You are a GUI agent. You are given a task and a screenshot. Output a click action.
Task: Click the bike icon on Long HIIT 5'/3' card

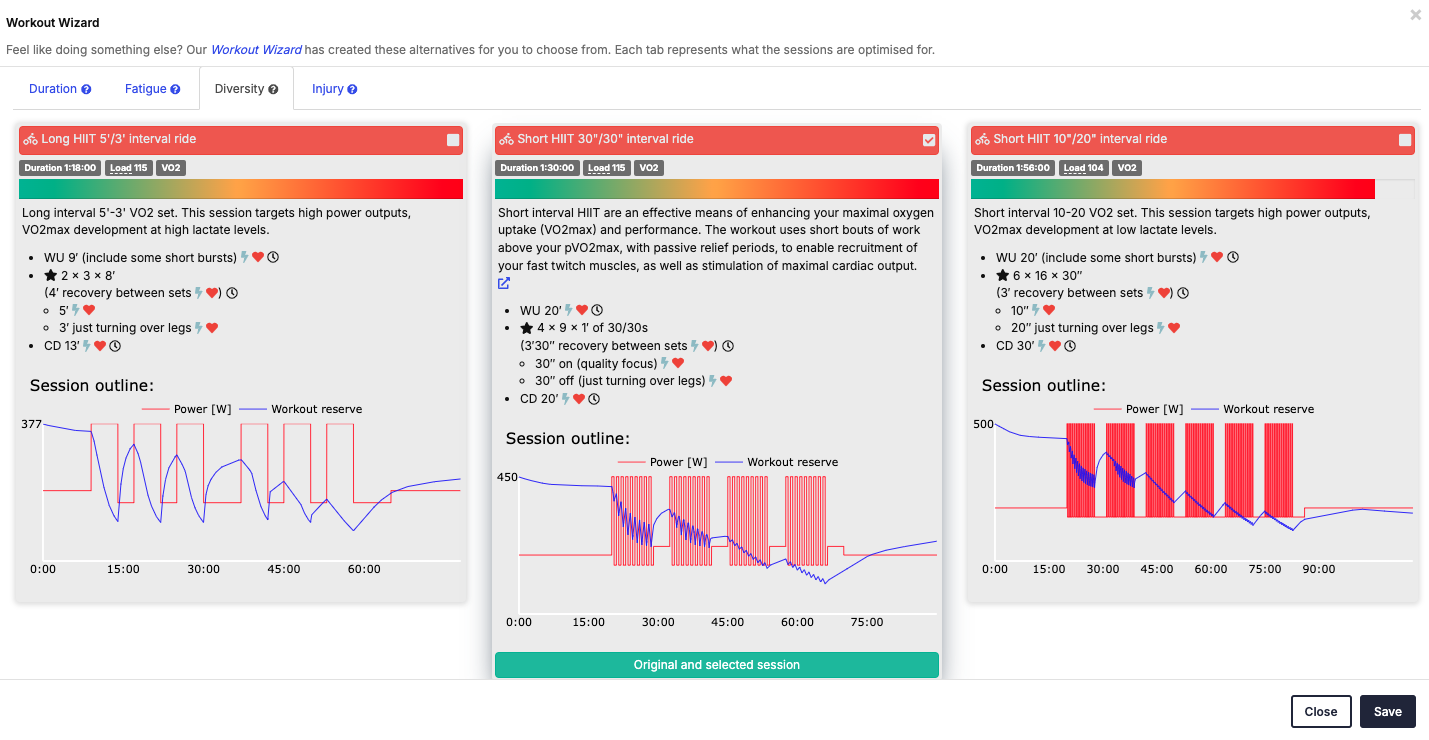click(31, 140)
